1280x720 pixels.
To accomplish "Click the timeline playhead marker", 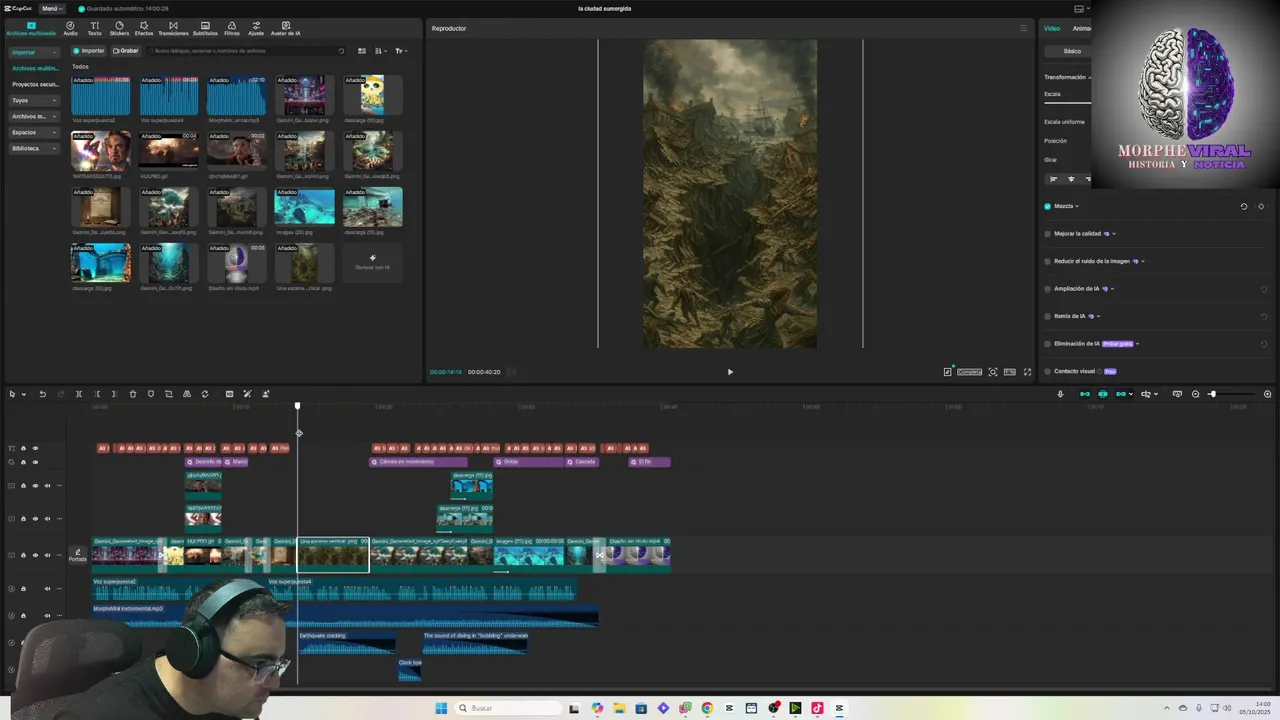I will [297, 406].
